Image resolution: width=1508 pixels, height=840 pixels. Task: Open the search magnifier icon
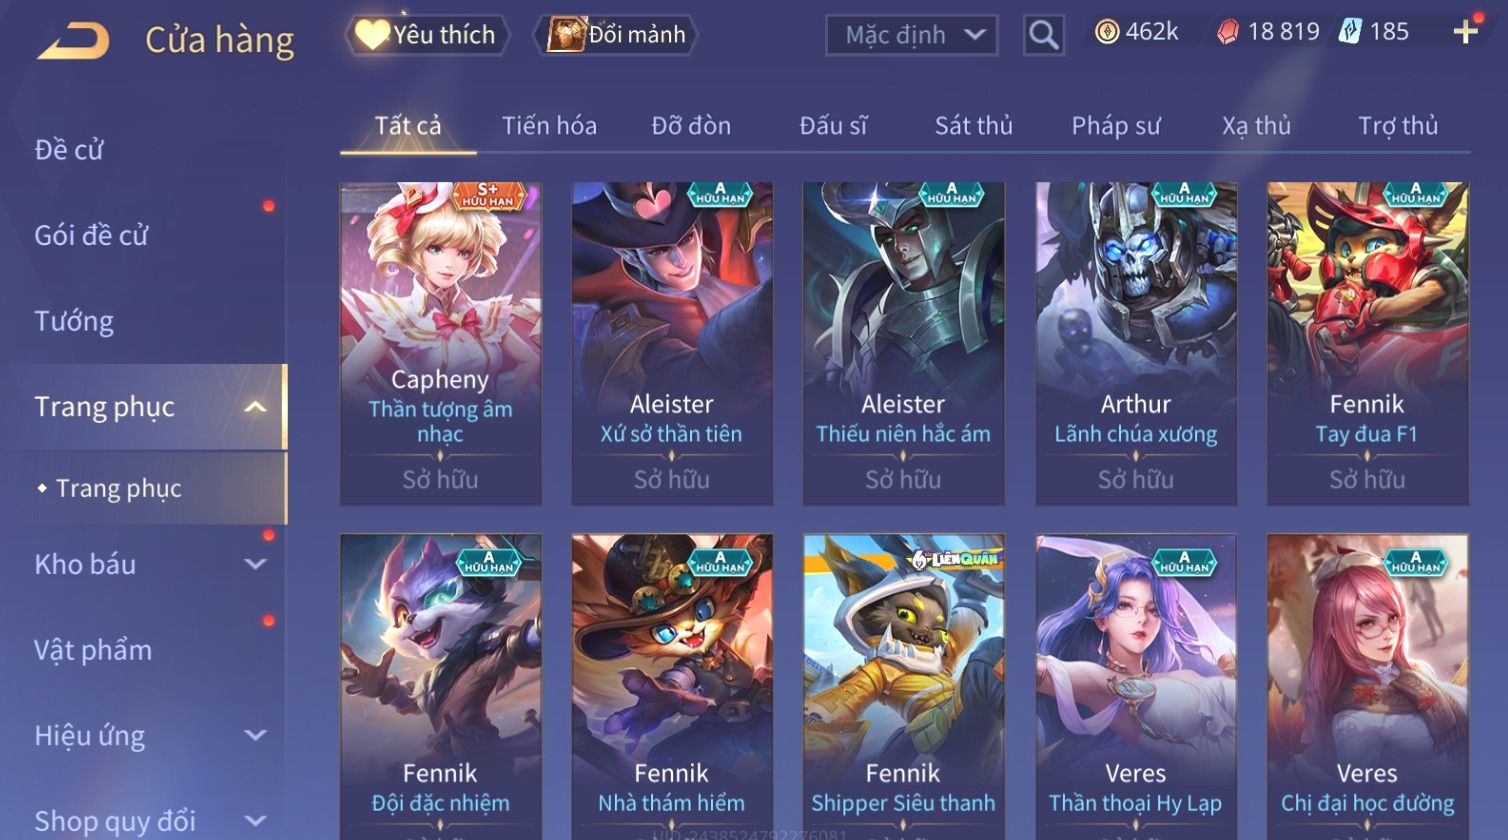pyautogui.click(x=1043, y=35)
